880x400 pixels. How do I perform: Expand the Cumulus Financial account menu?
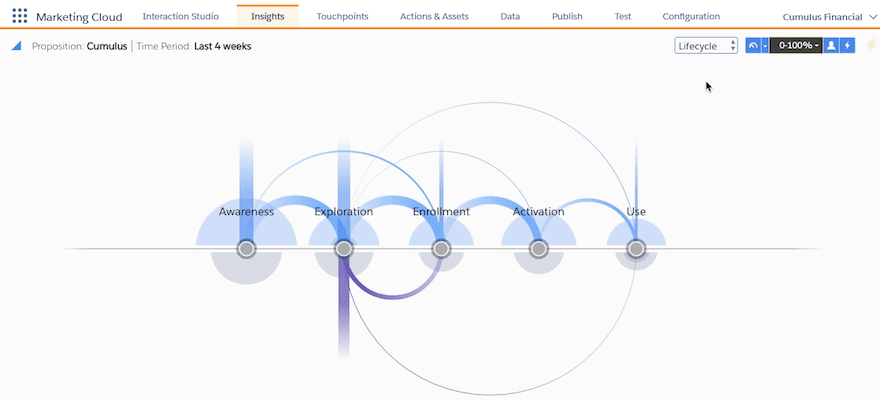pos(829,17)
